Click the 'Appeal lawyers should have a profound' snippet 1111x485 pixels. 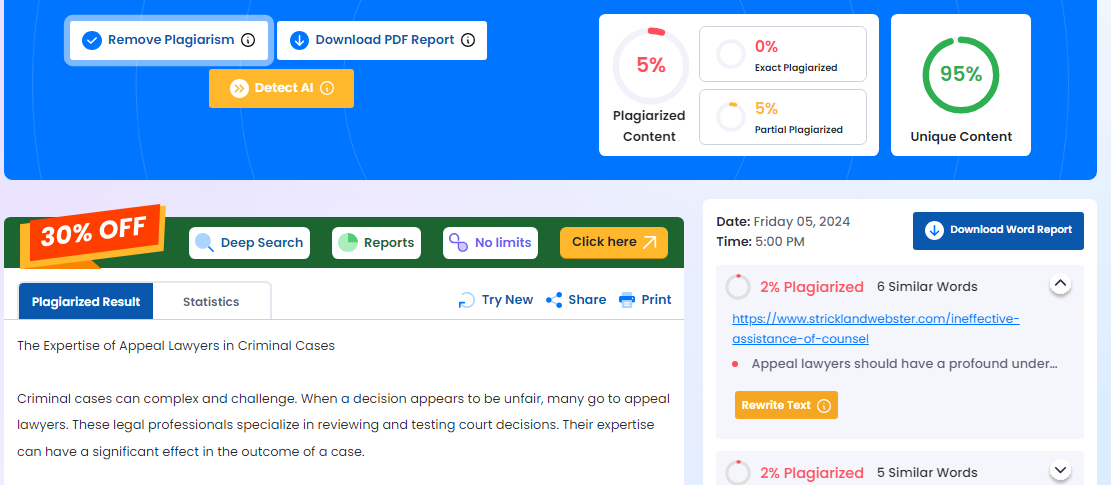905,364
